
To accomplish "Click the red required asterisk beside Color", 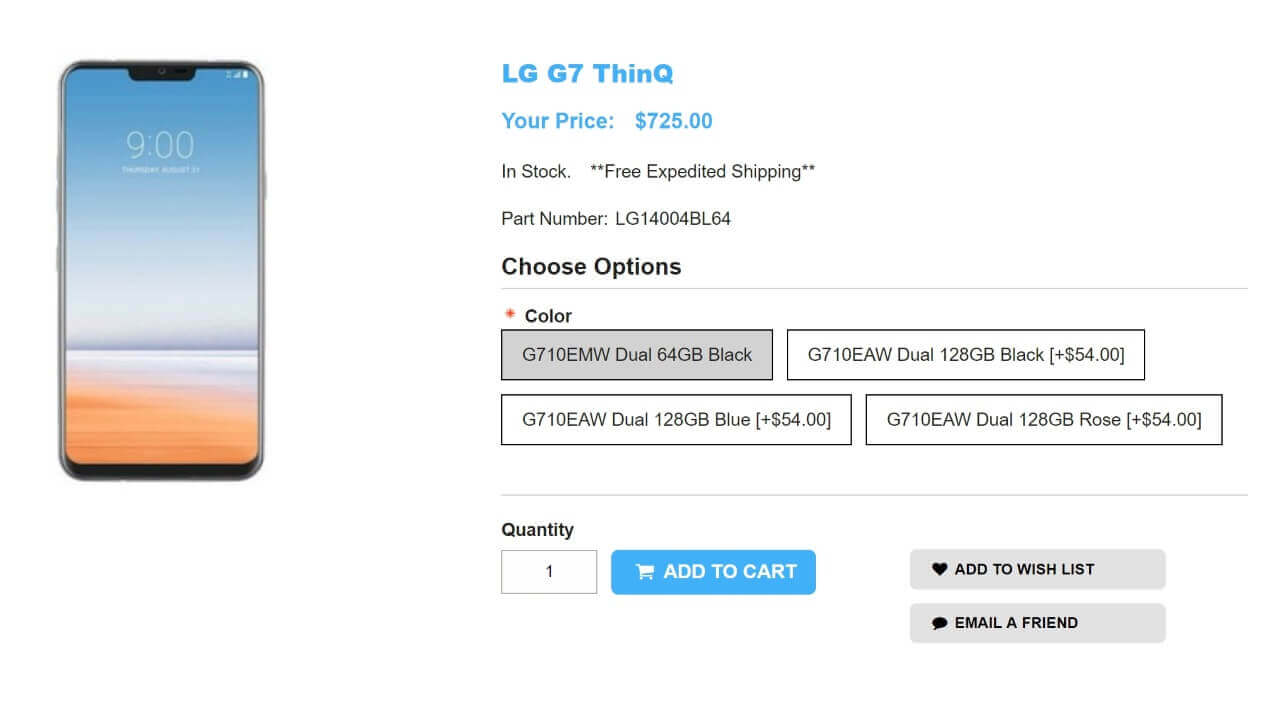I will [510, 315].
